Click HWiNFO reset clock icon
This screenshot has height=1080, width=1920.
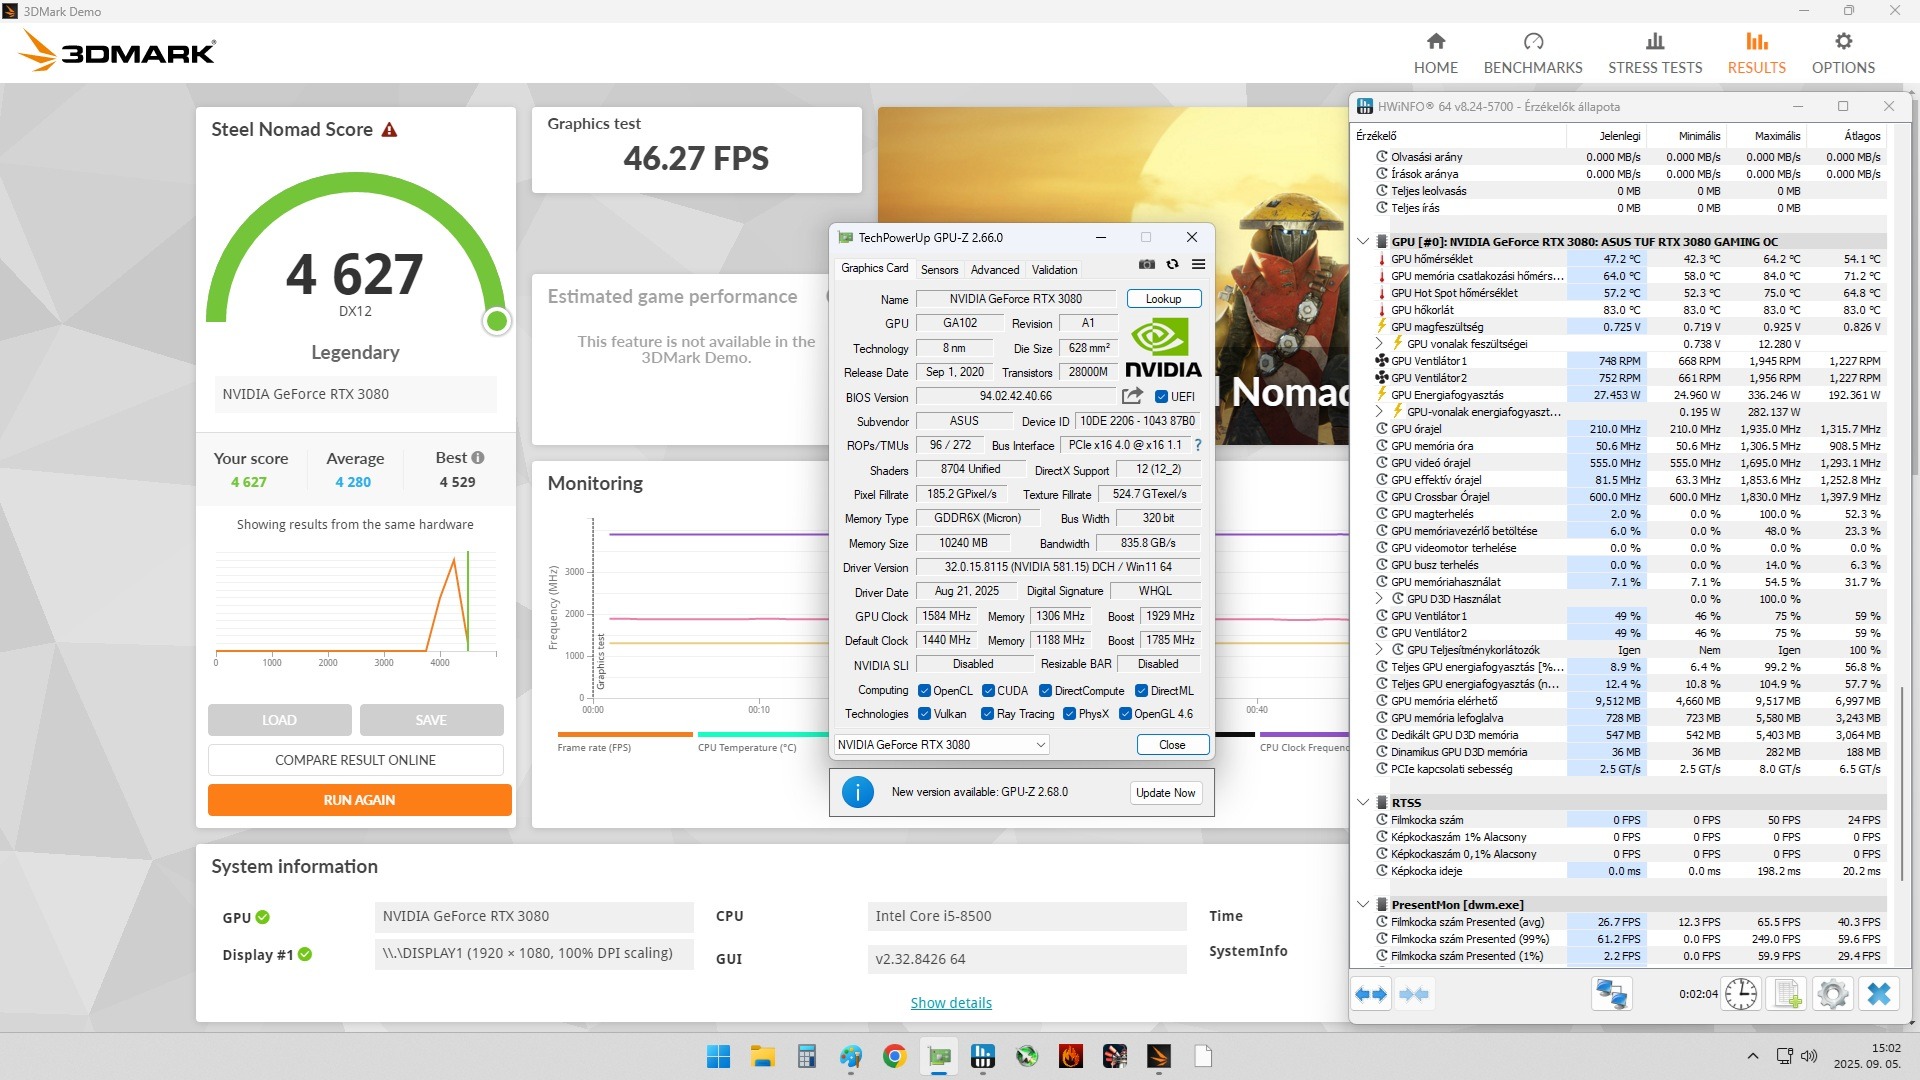(1741, 994)
